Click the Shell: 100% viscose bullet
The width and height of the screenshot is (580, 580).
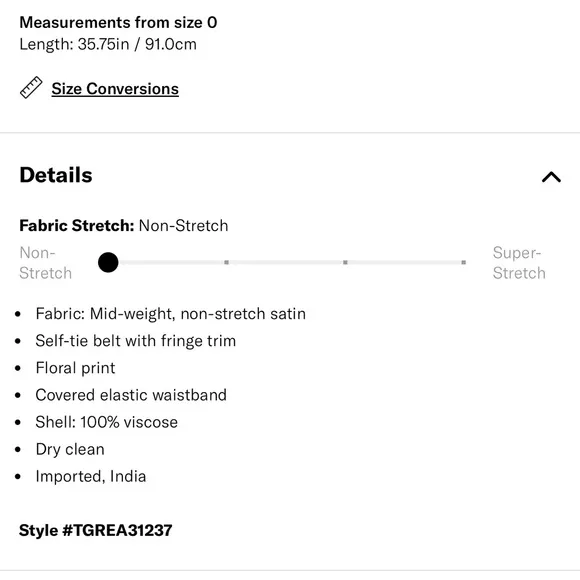(x=107, y=422)
